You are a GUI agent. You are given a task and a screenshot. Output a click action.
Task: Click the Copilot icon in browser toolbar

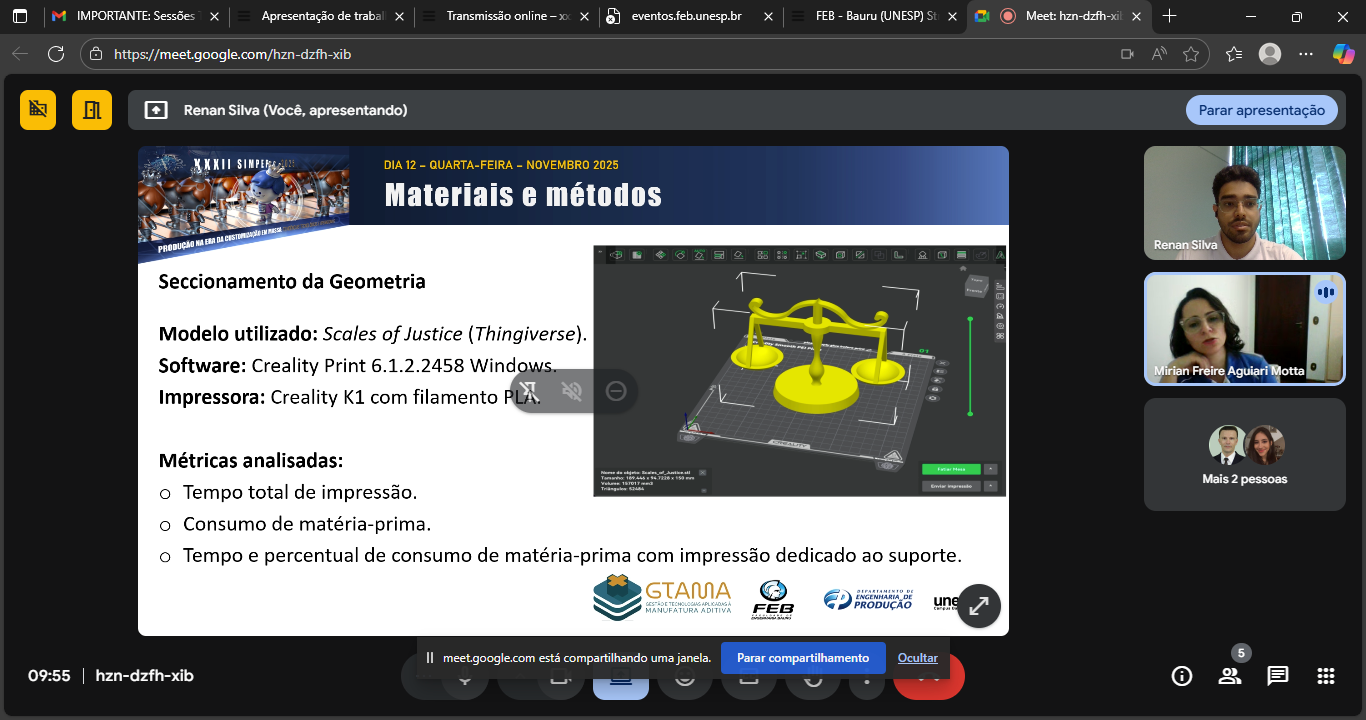(x=1343, y=54)
